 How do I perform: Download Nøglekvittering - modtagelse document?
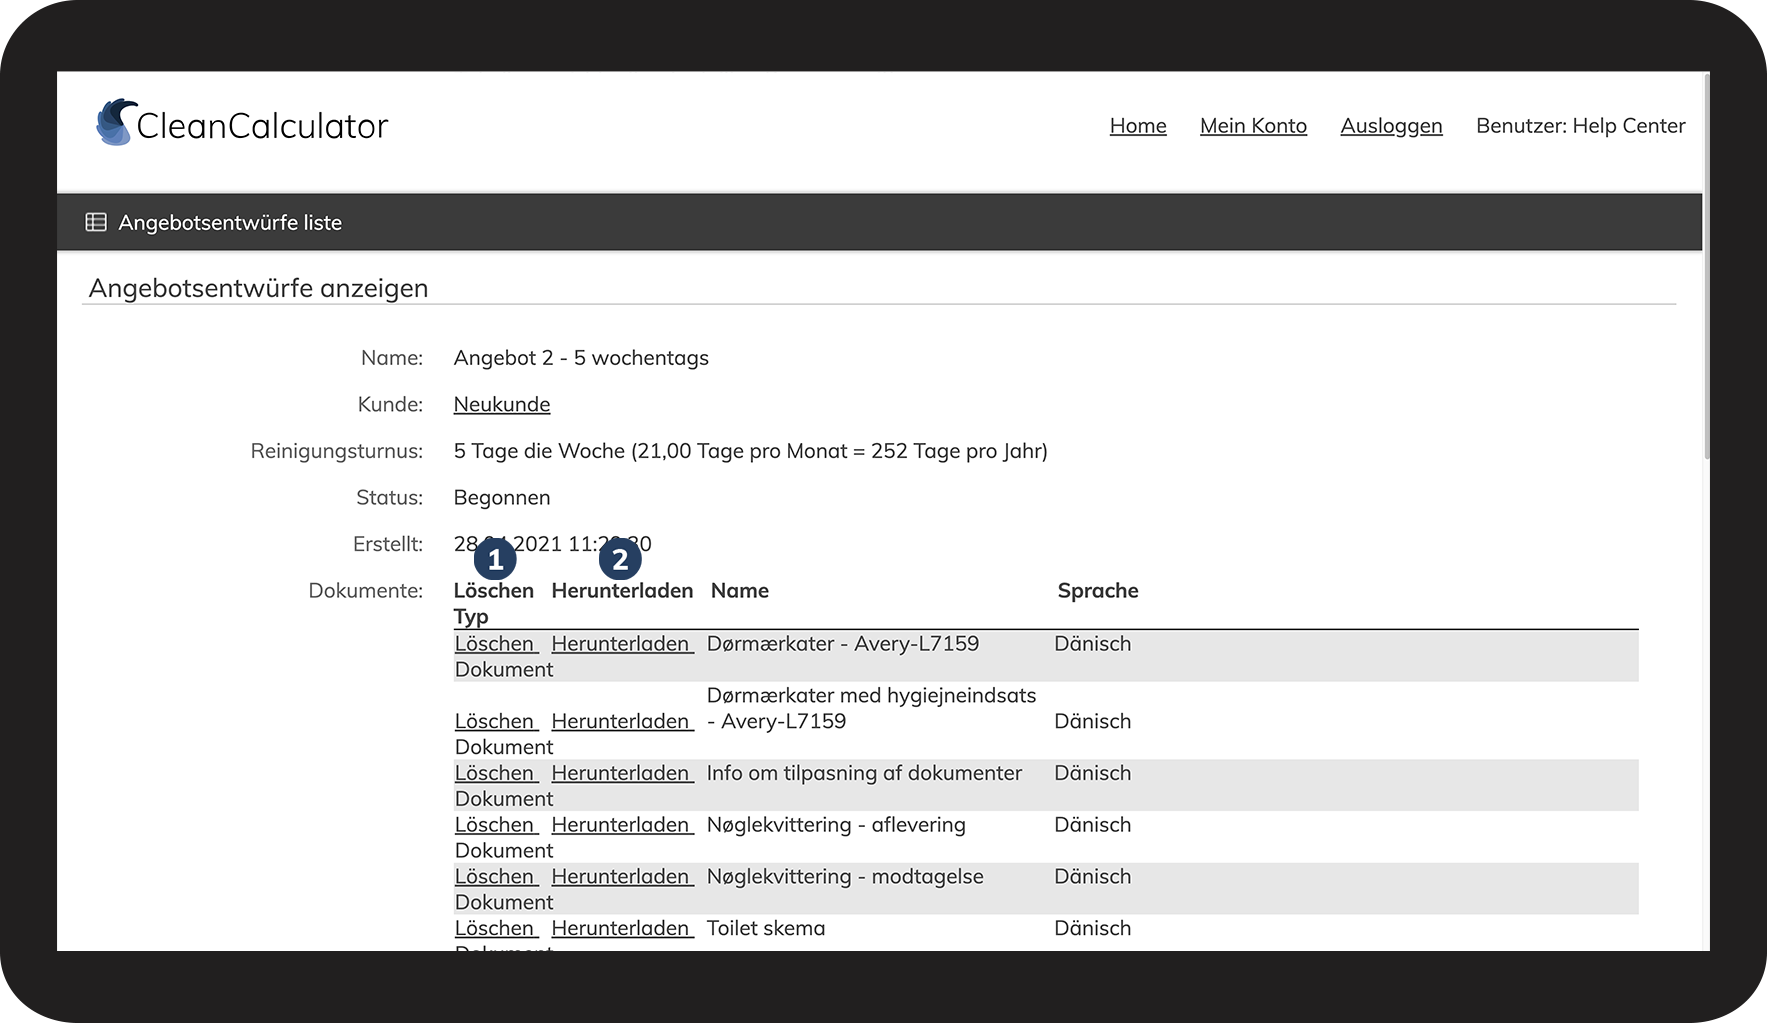click(621, 877)
